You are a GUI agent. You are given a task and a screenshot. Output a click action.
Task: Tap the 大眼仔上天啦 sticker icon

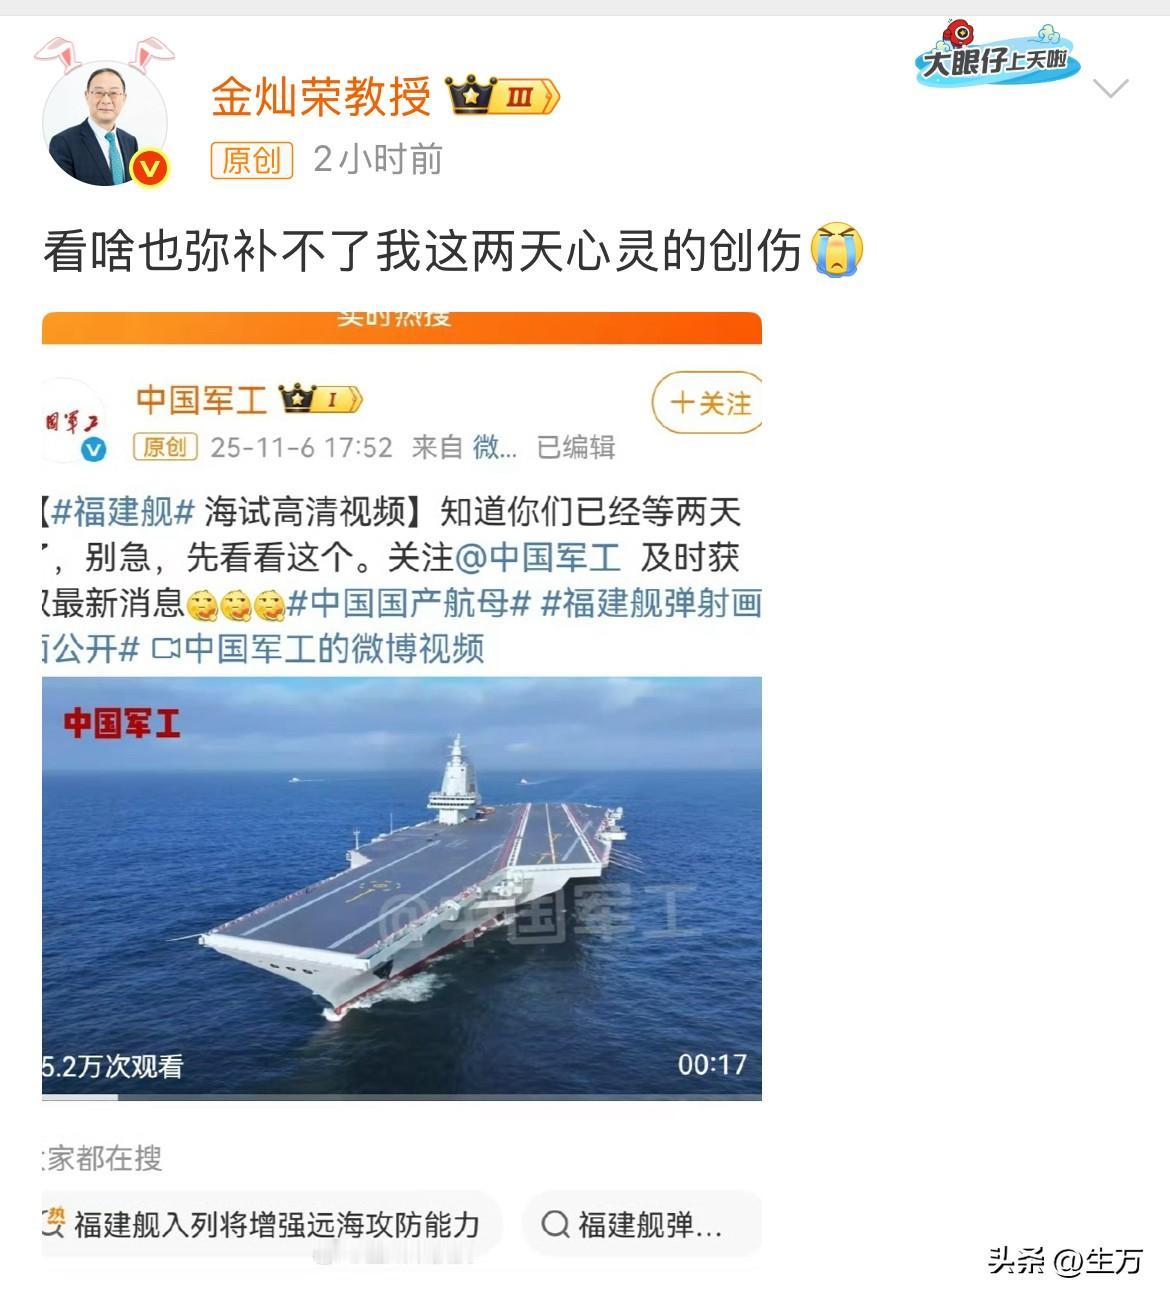(996, 55)
